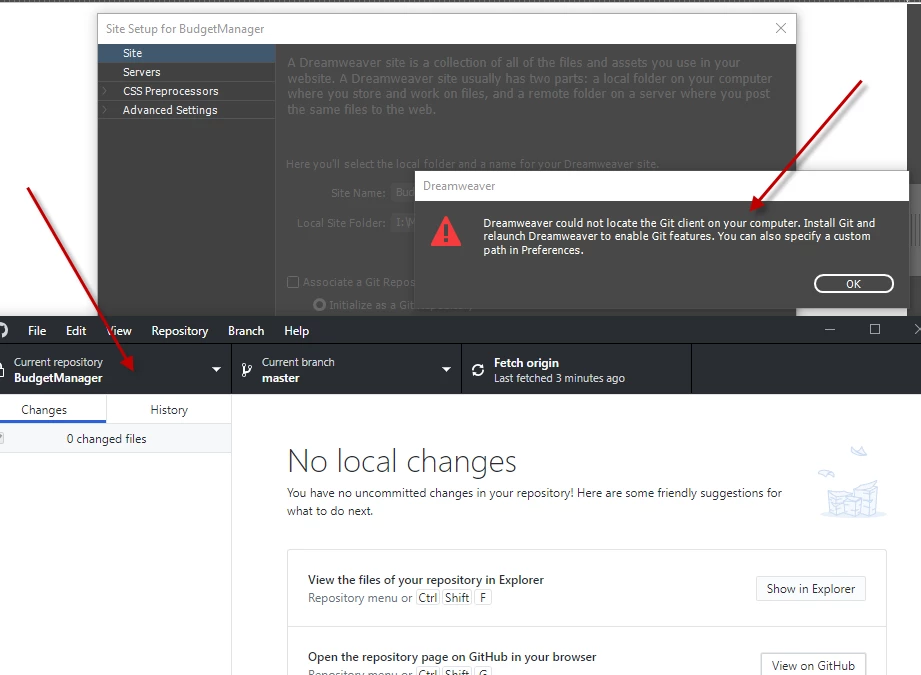The width and height of the screenshot is (921, 675).
Task: Click 'Last fetched 3 minutes ago' text
Action: pos(559,378)
